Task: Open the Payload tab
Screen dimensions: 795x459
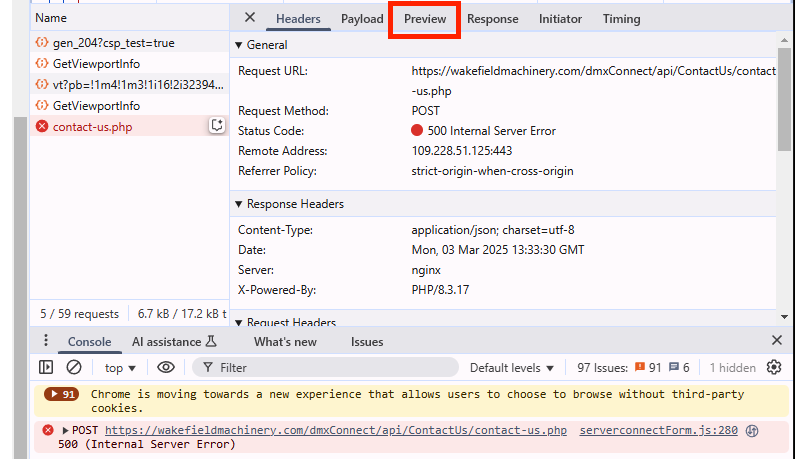Action: click(x=362, y=19)
